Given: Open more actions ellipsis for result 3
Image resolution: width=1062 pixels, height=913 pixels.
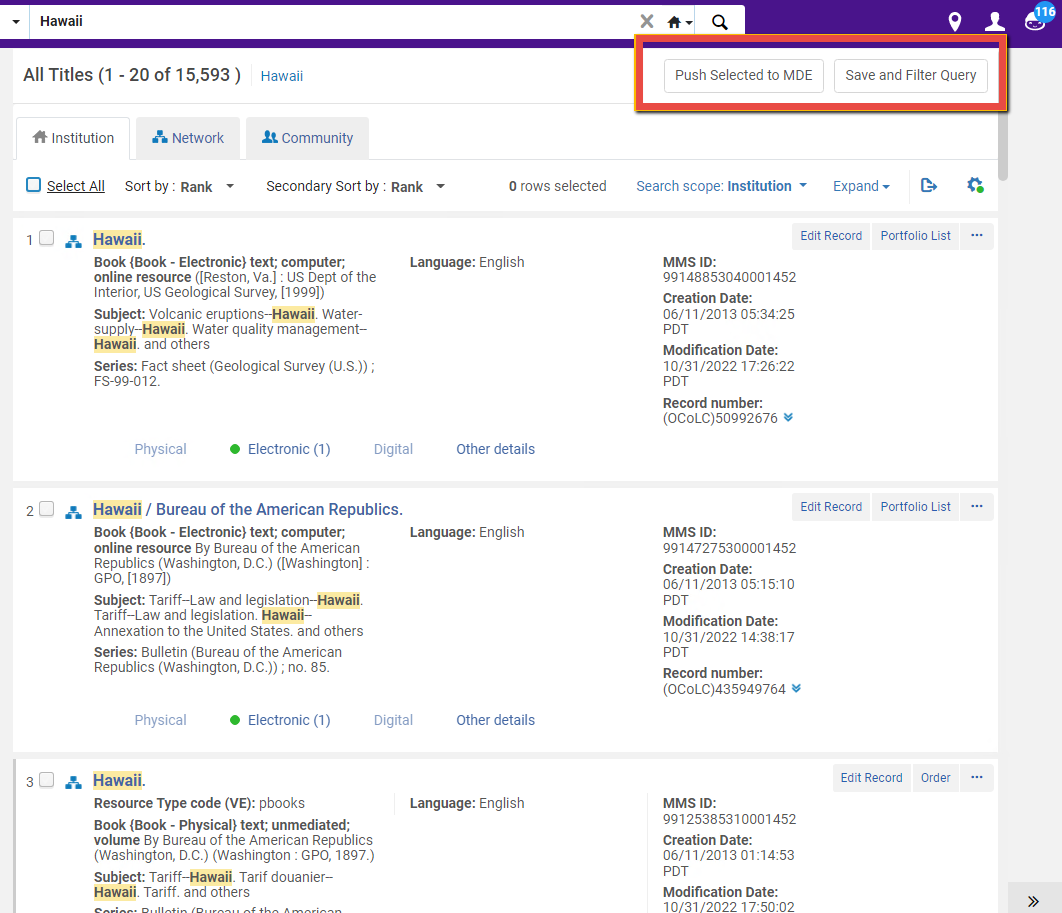Looking at the screenshot, I should [977, 778].
